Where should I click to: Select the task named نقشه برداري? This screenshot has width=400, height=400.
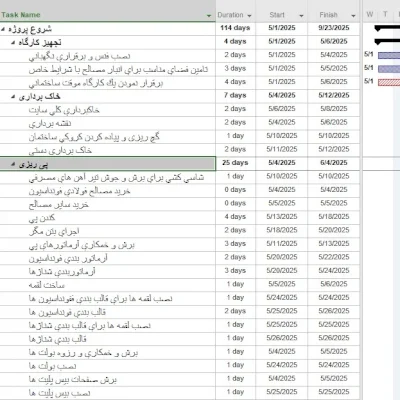(x=50, y=123)
